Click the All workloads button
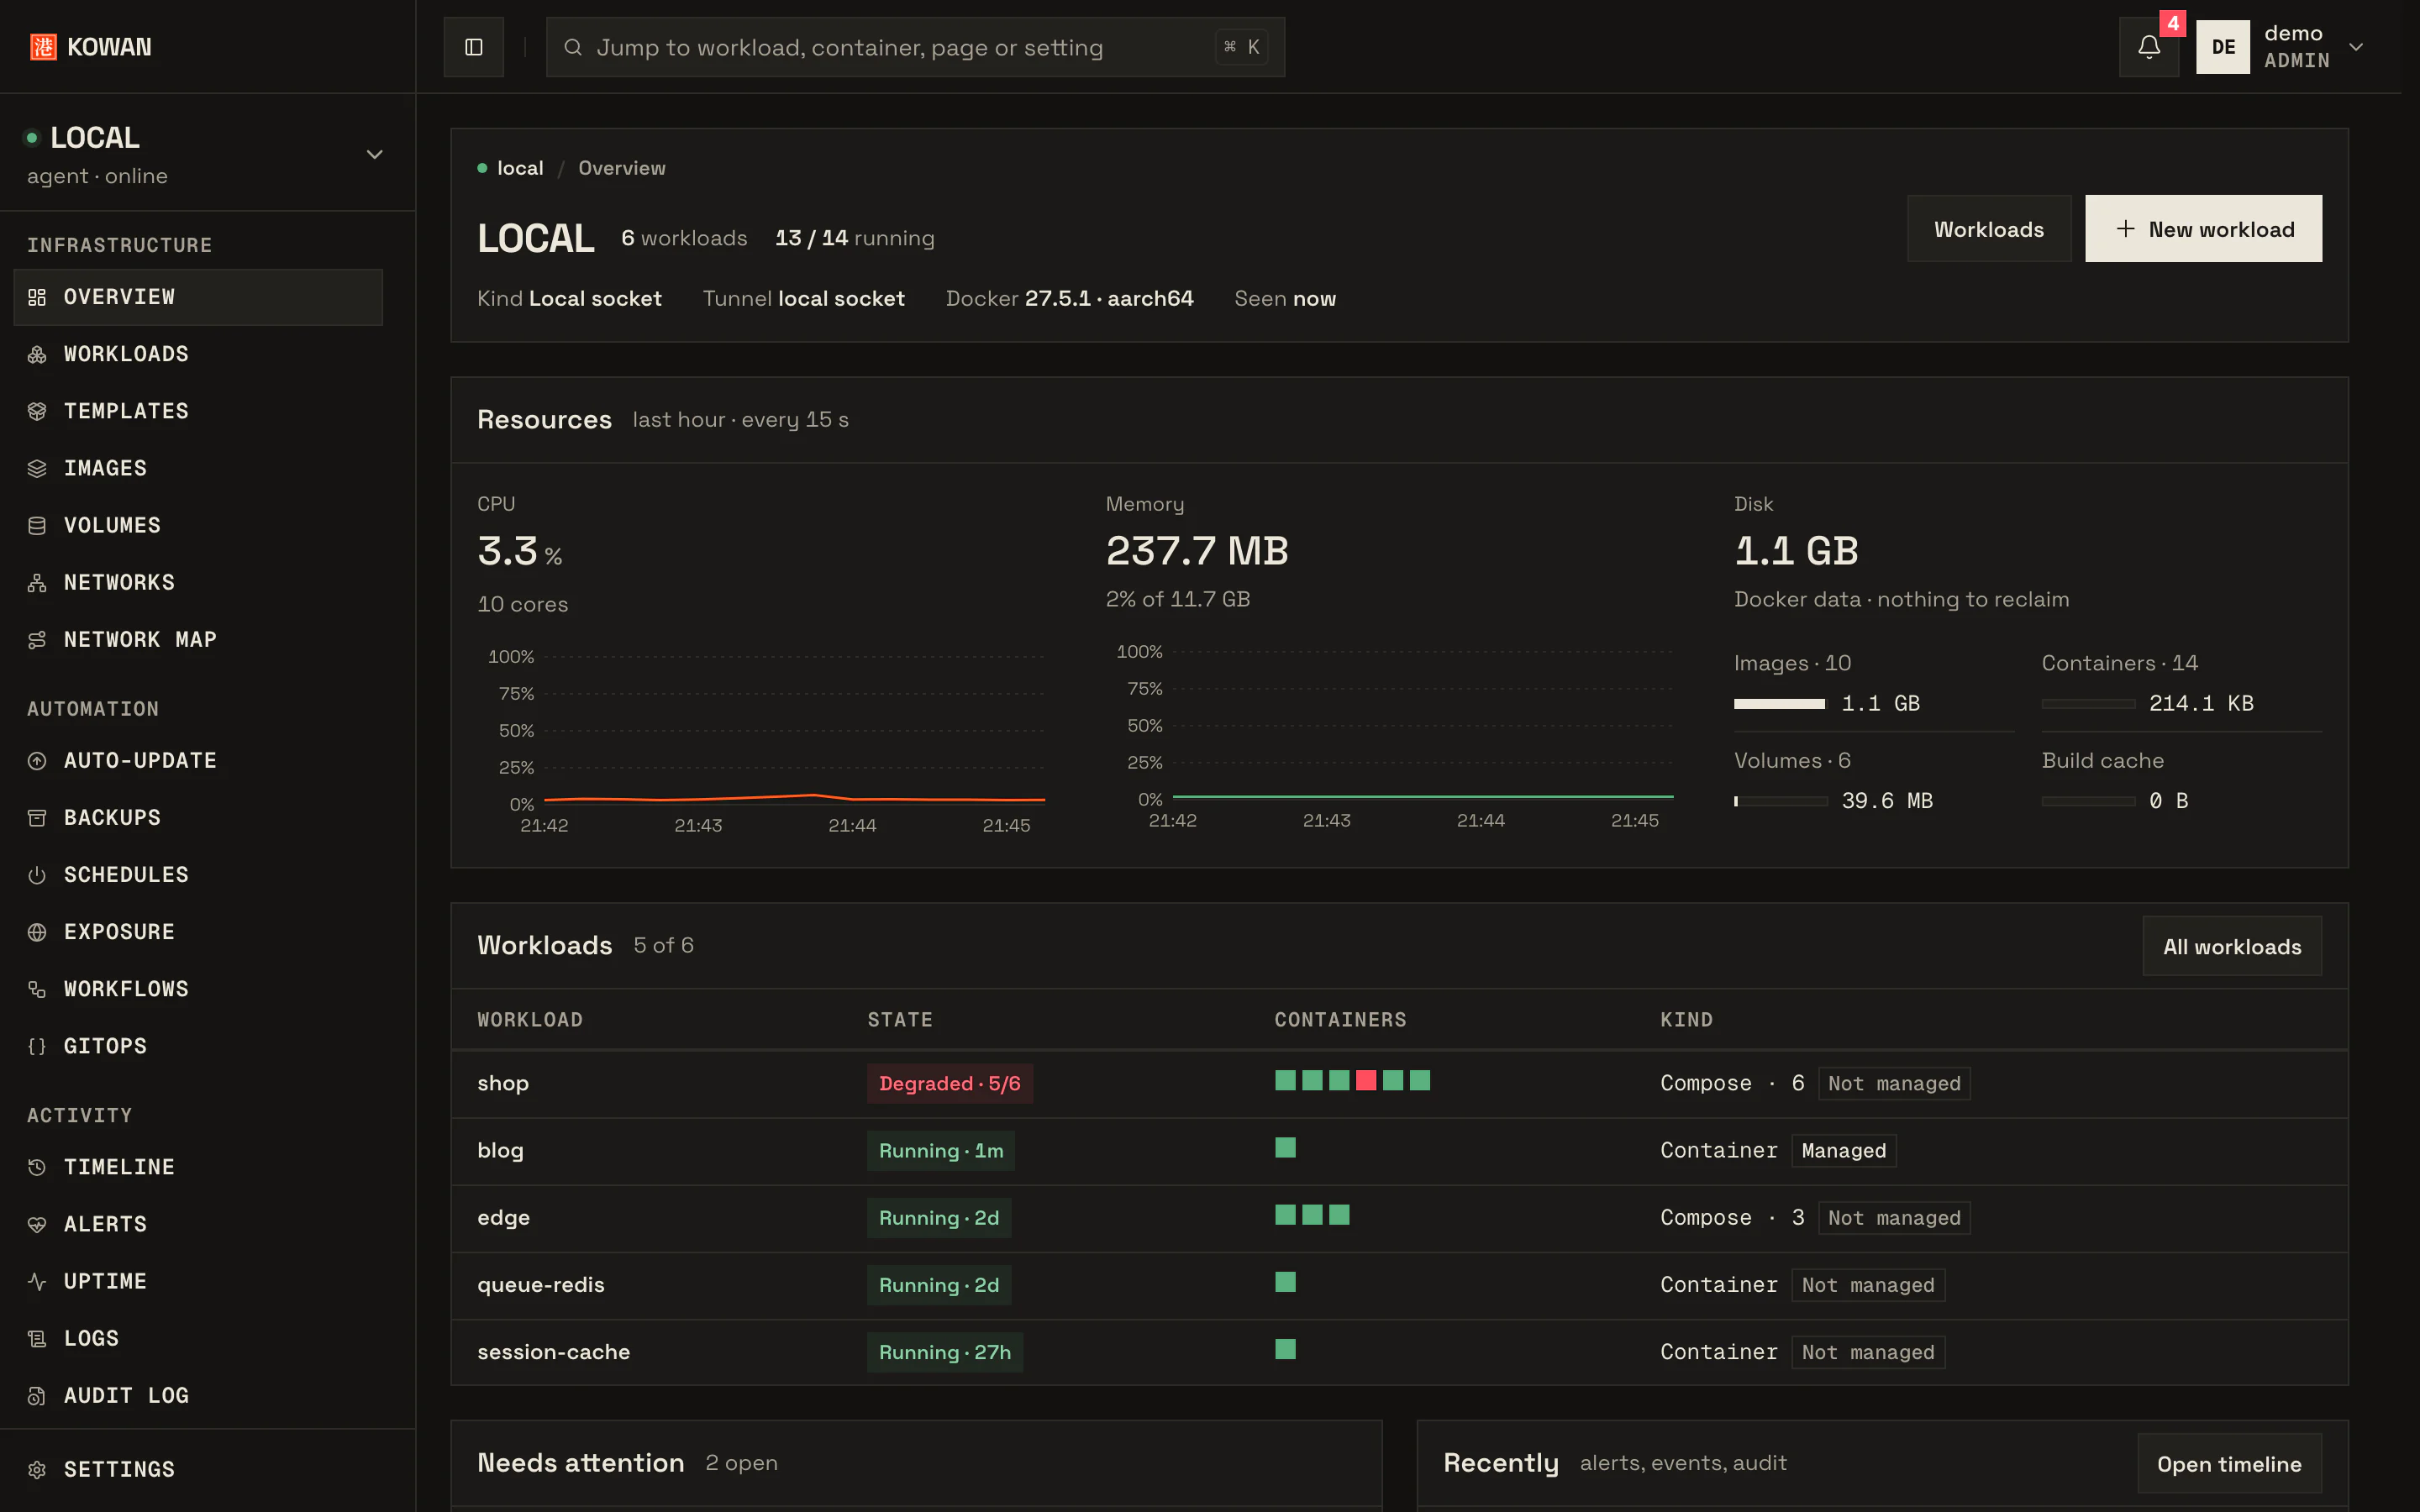The image size is (2420, 1512). click(2231, 946)
